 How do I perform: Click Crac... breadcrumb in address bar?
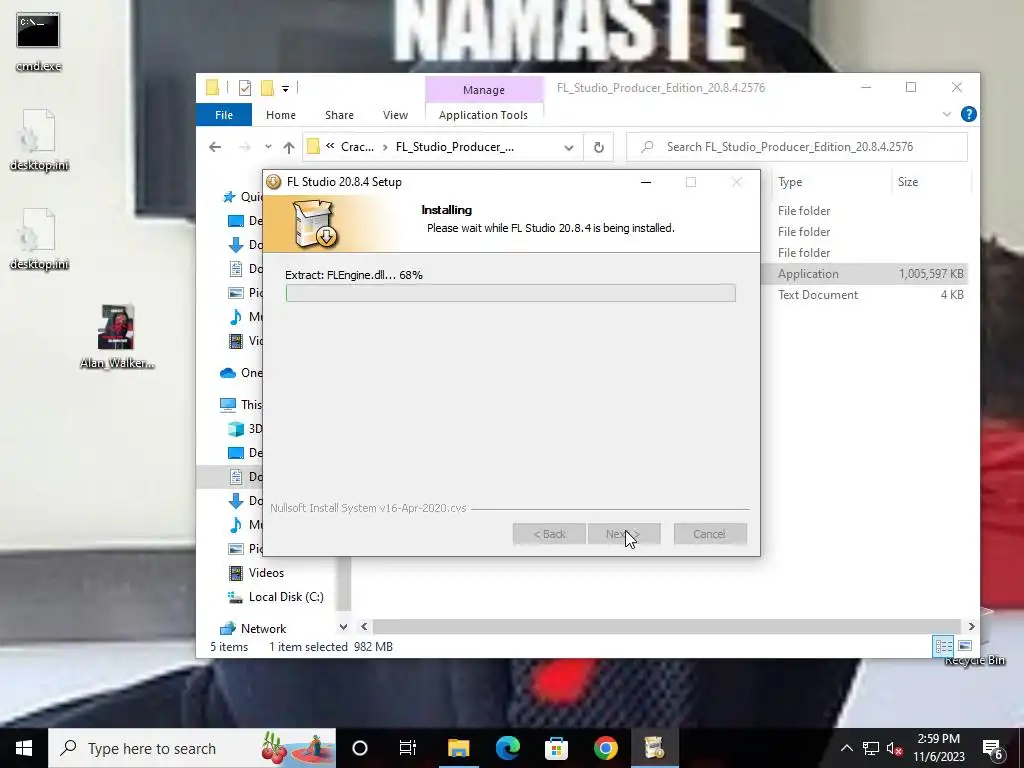click(357, 147)
